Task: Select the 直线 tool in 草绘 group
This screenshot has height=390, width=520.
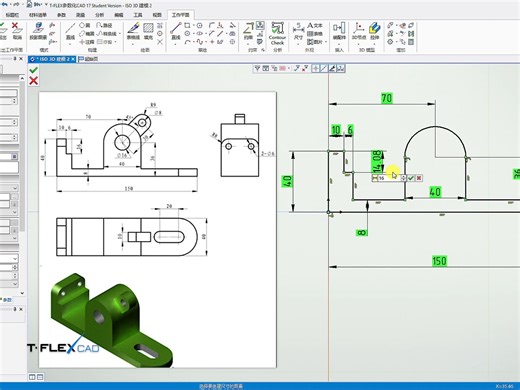Action: click(x=176, y=32)
